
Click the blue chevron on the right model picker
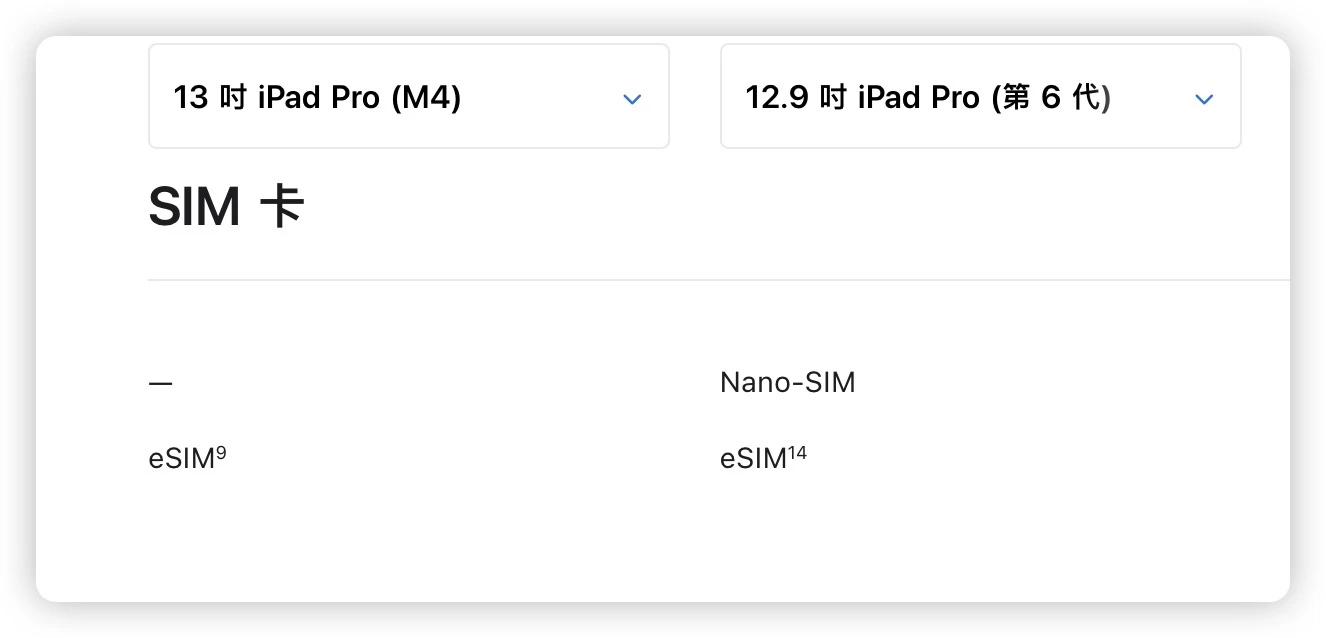tap(1204, 99)
